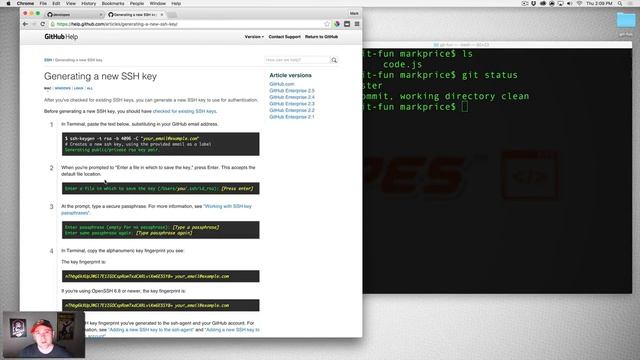Image resolution: width=640 pixels, height=360 pixels.
Task: Open the GitHub Enterprise 2.4 version link
Action: point(292,97)
